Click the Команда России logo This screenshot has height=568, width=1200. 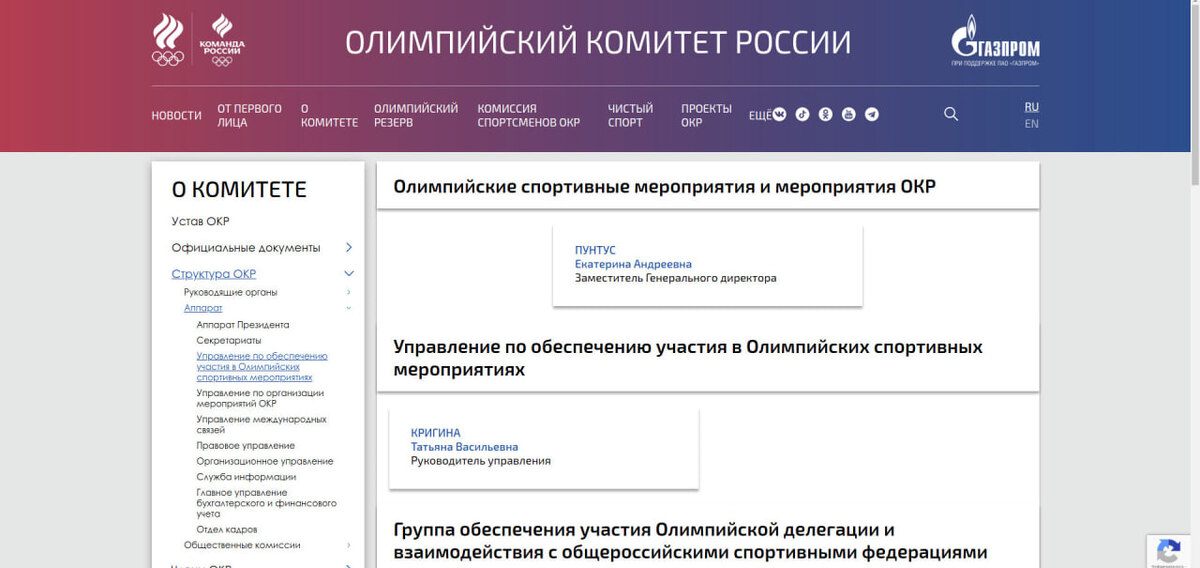[221, 39]
